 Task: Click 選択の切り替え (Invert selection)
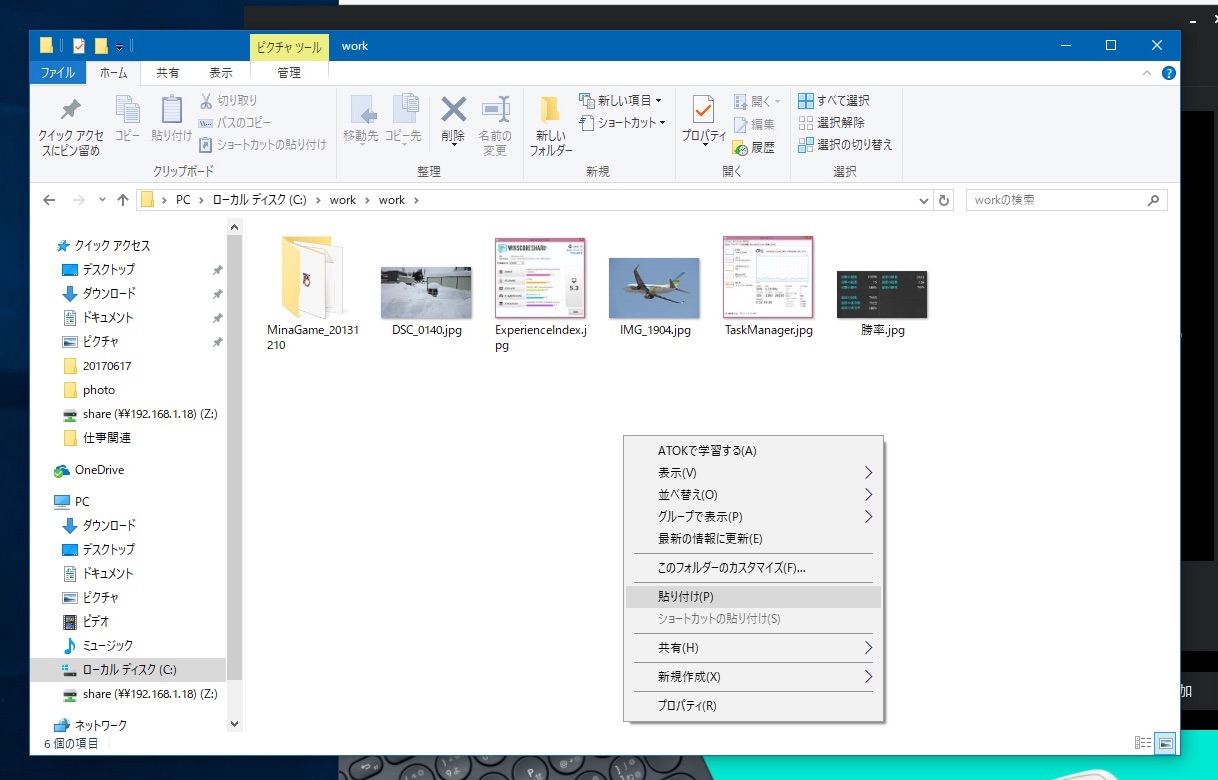[845, 144]
